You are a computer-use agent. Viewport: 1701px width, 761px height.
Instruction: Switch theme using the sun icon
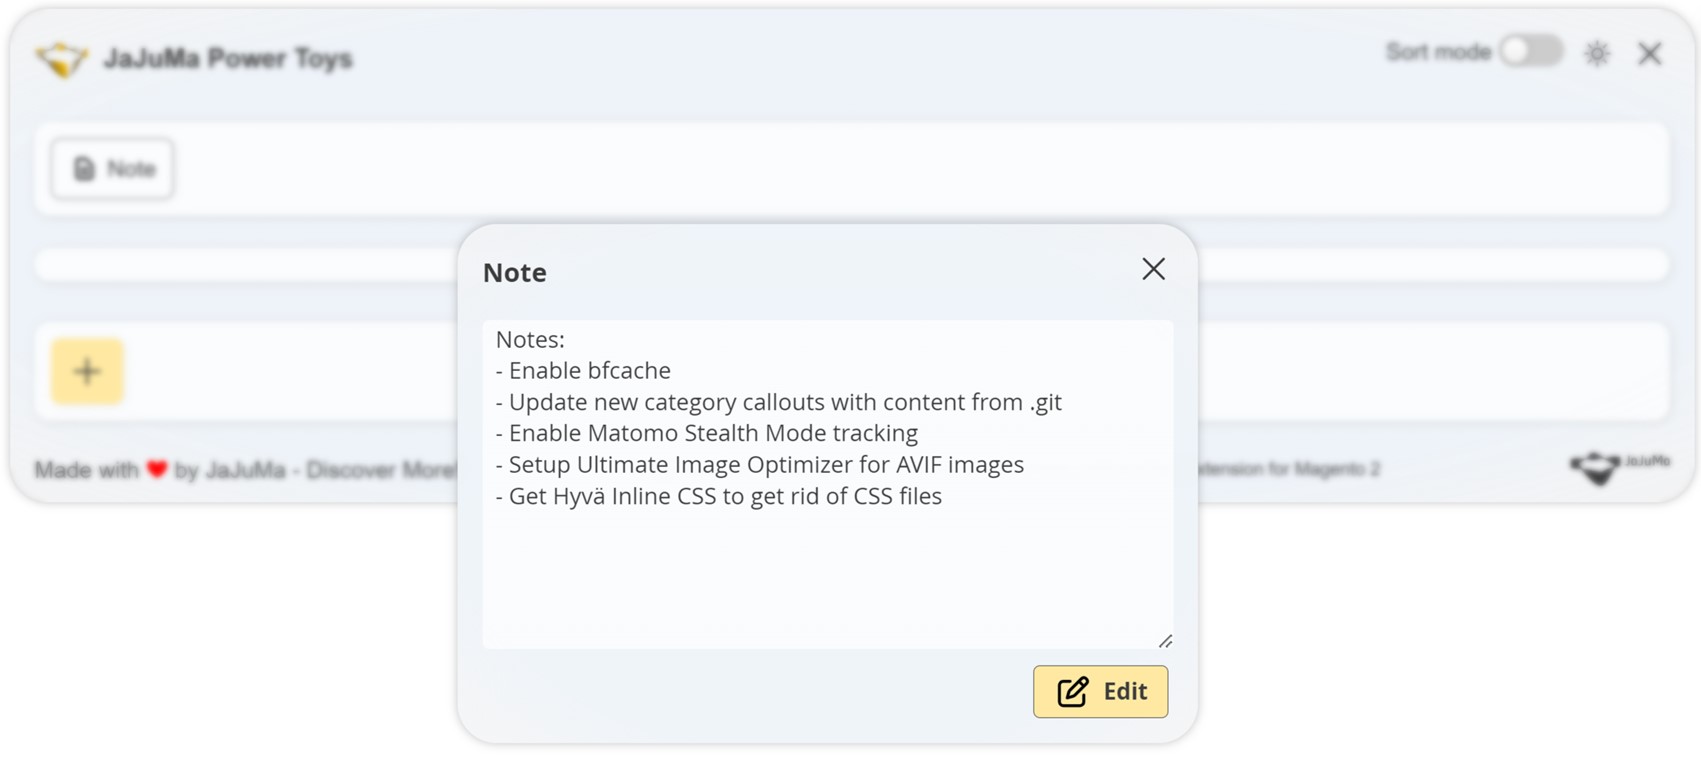coord(1597,53)
